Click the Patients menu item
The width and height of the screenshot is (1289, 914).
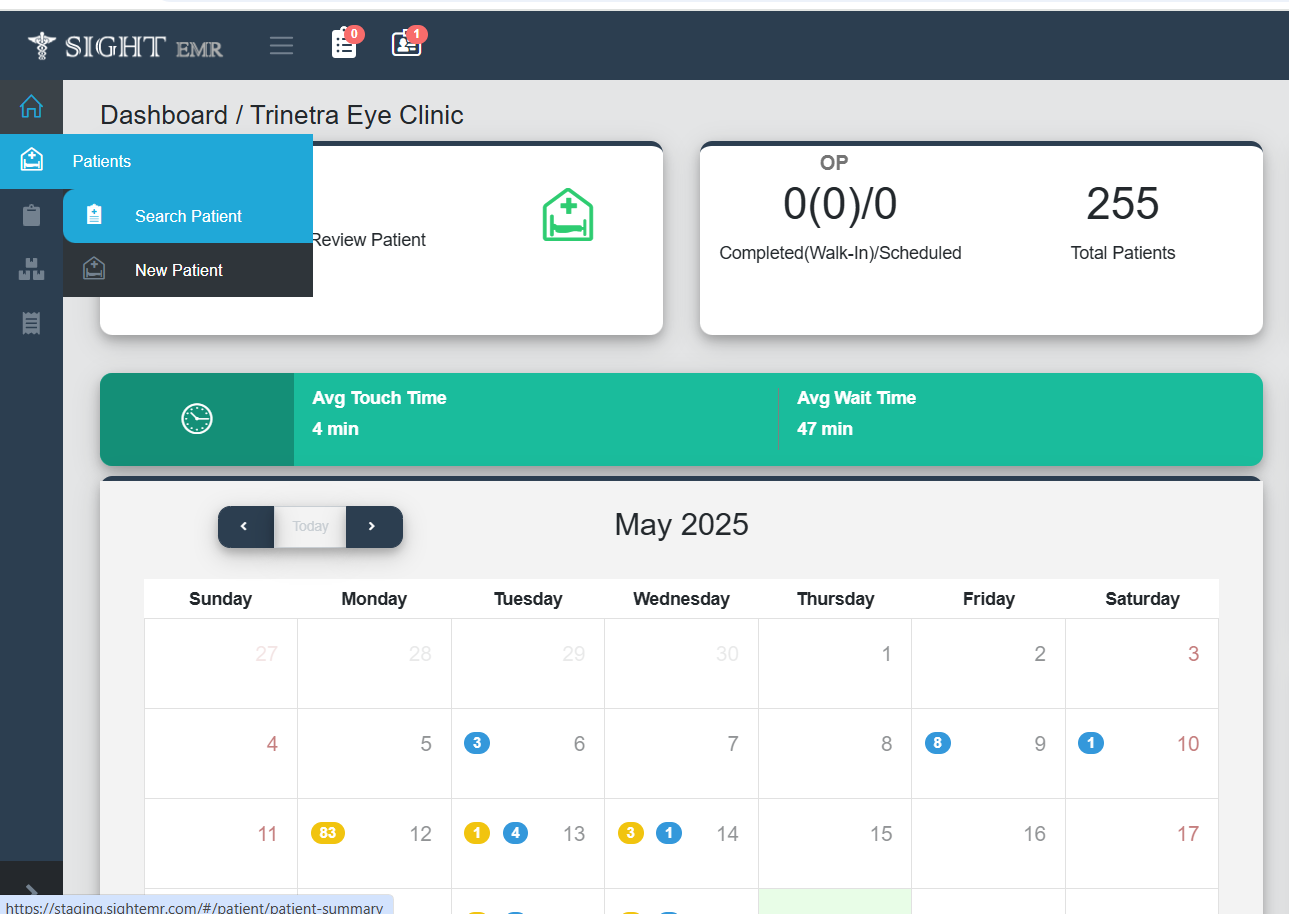(101, 161)
